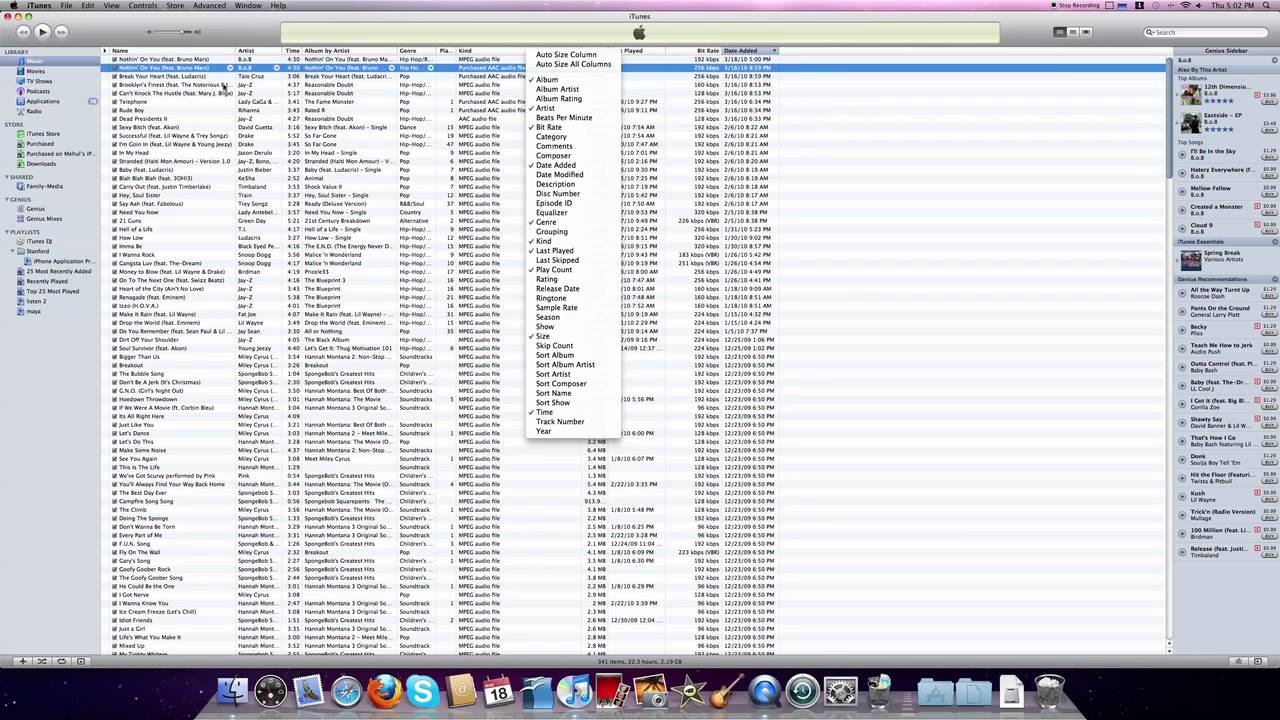Image resolution: width=1280 pixels, height=720 pixels.
Task: Click the iTunes Store arrow beside selected song title
Action: pyautogui.click(x=229, y=68)
